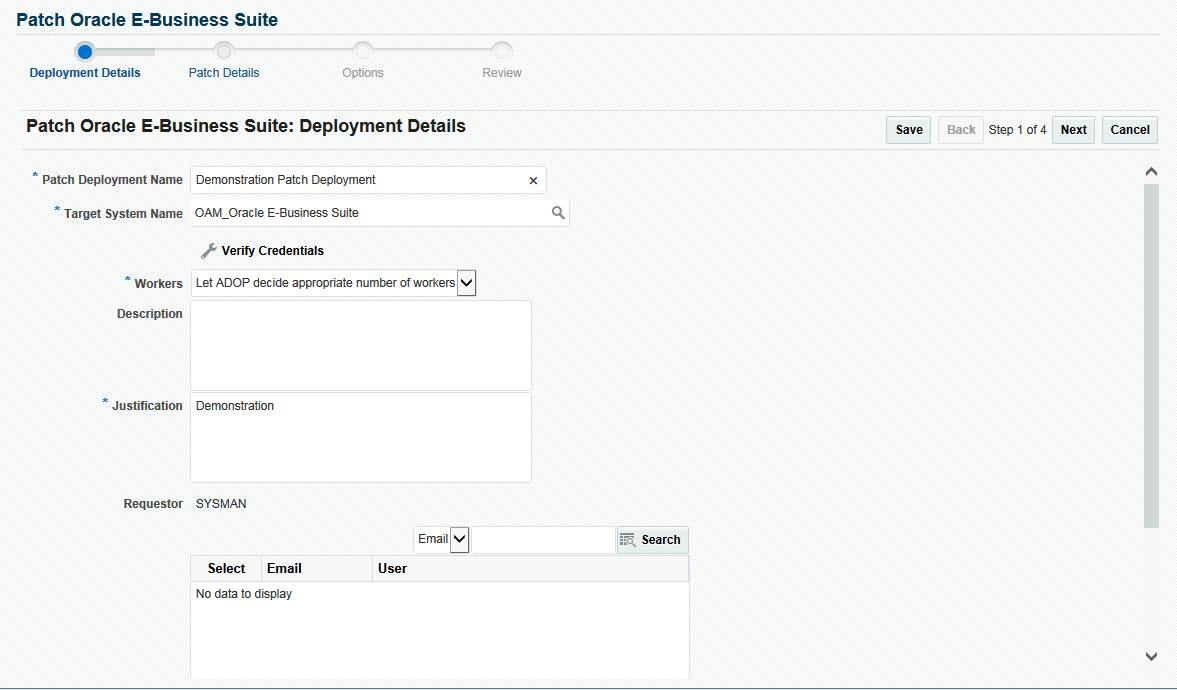Click the email search text box
This screenshot has height=690, width=1177.
543,539
